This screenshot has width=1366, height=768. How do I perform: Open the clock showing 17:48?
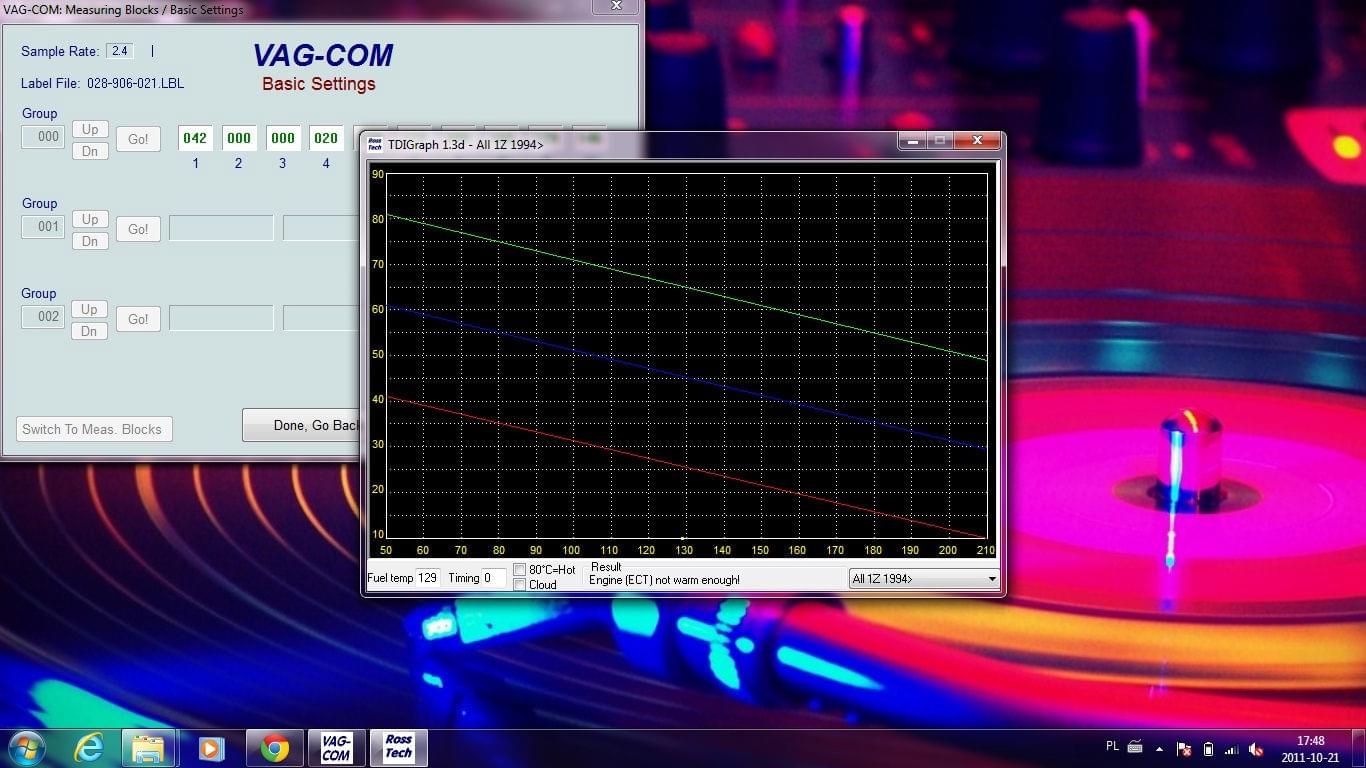[1310, 749]
